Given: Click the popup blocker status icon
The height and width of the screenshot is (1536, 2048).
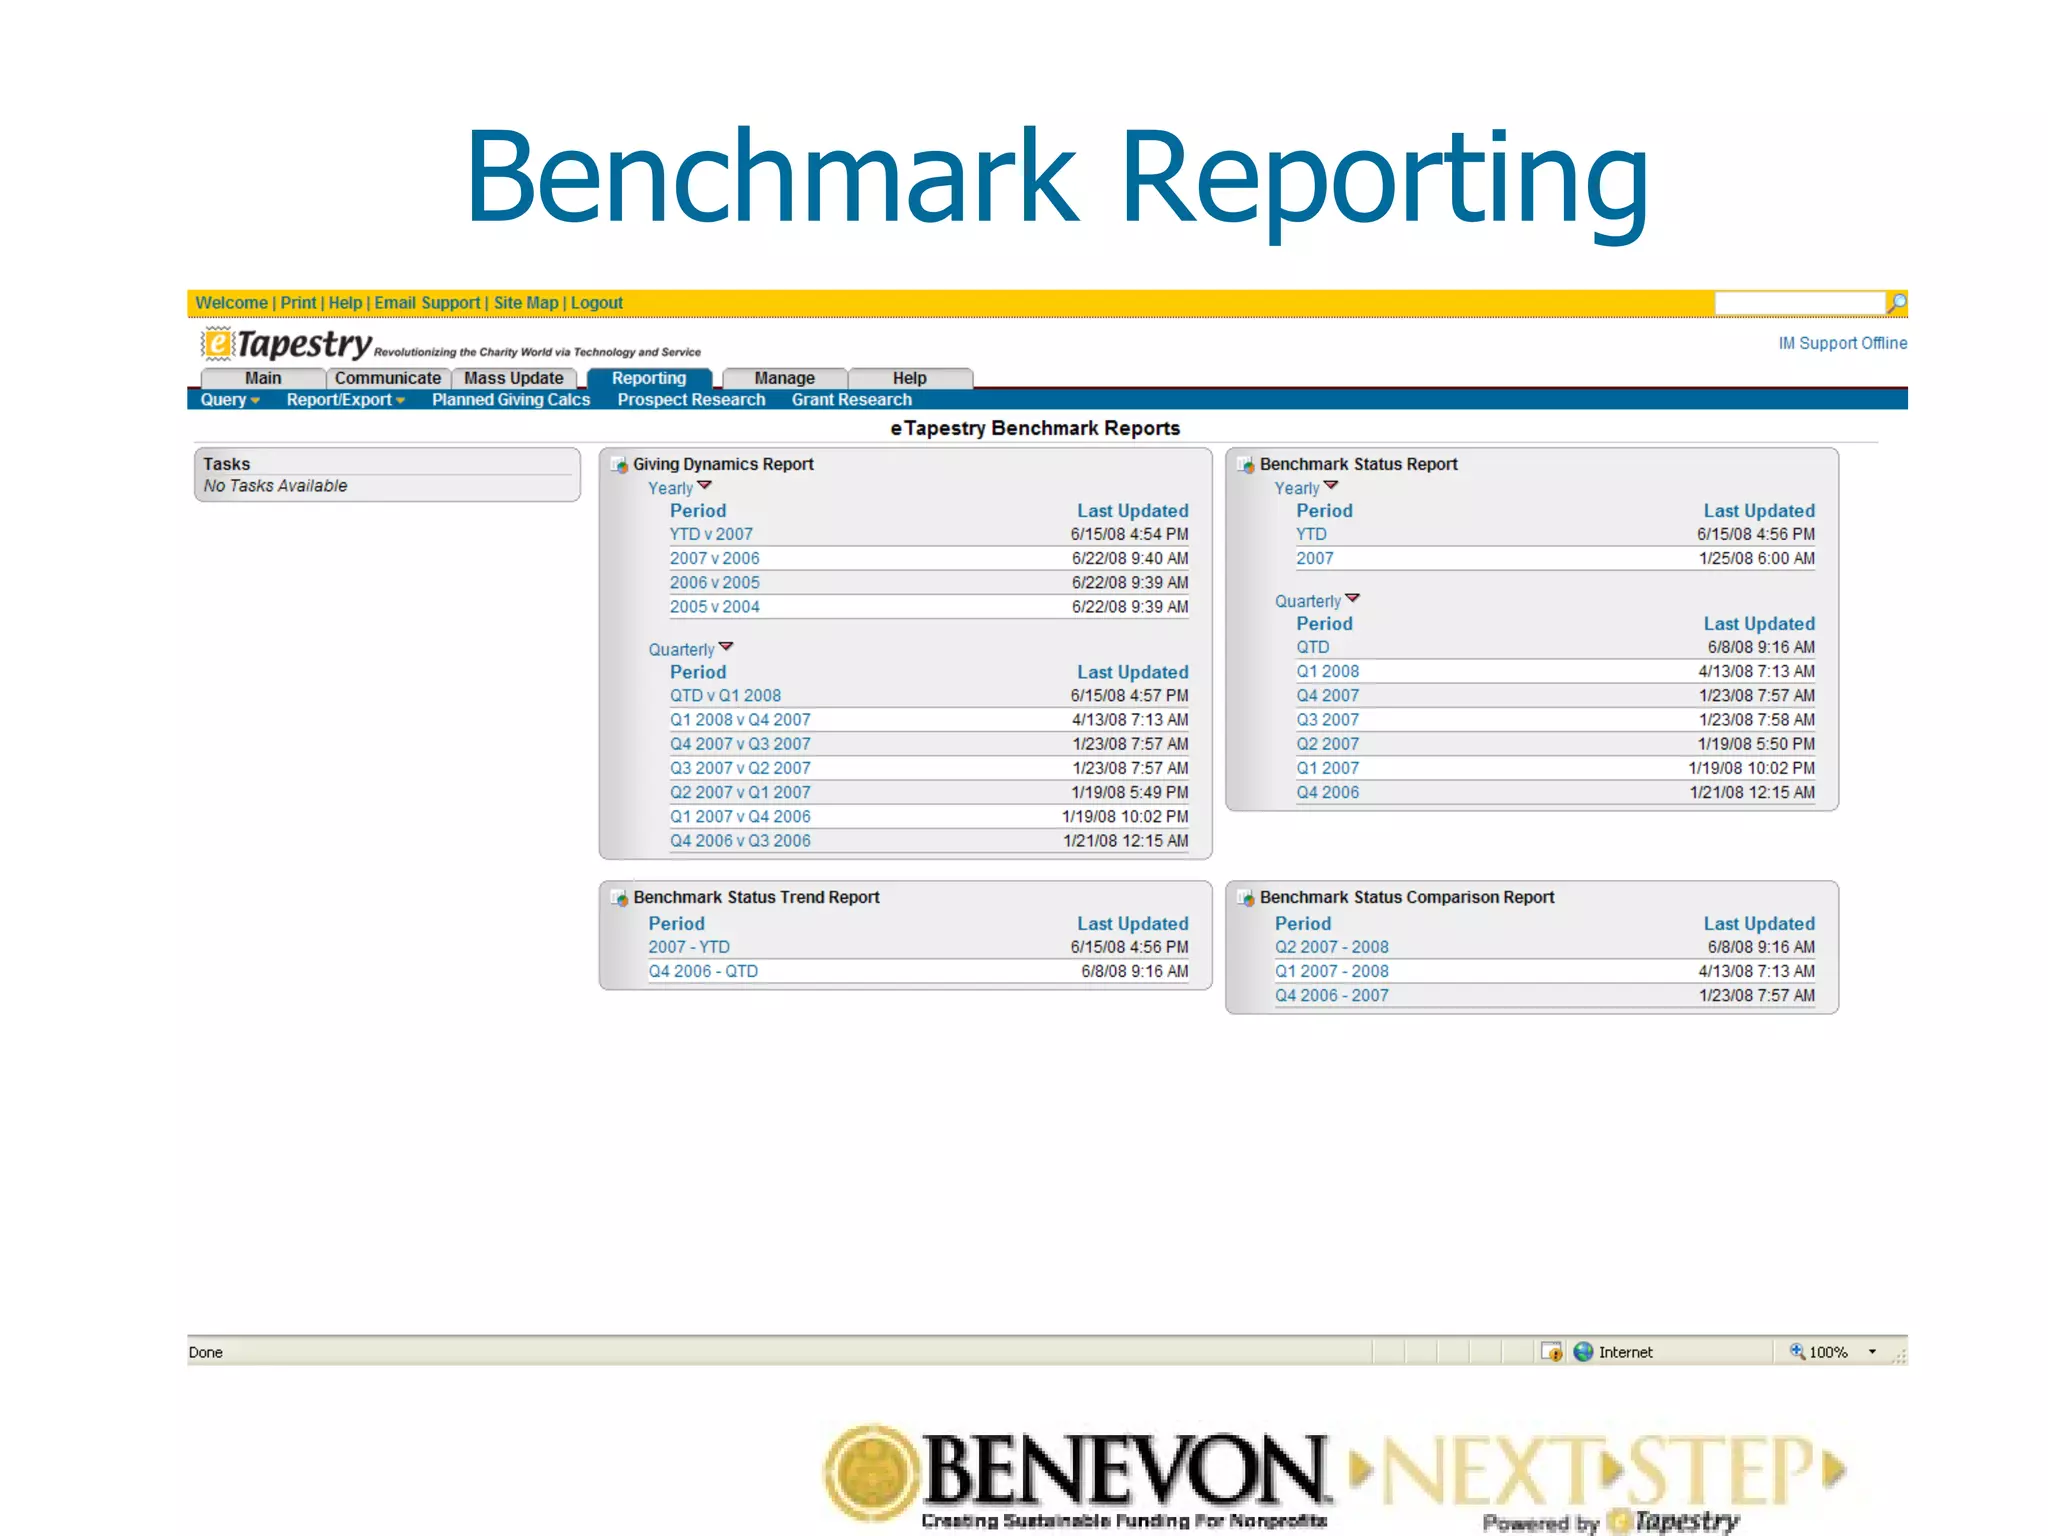Looking at the screenshot, I should pyautogui.click(x=1551, y=1352).
